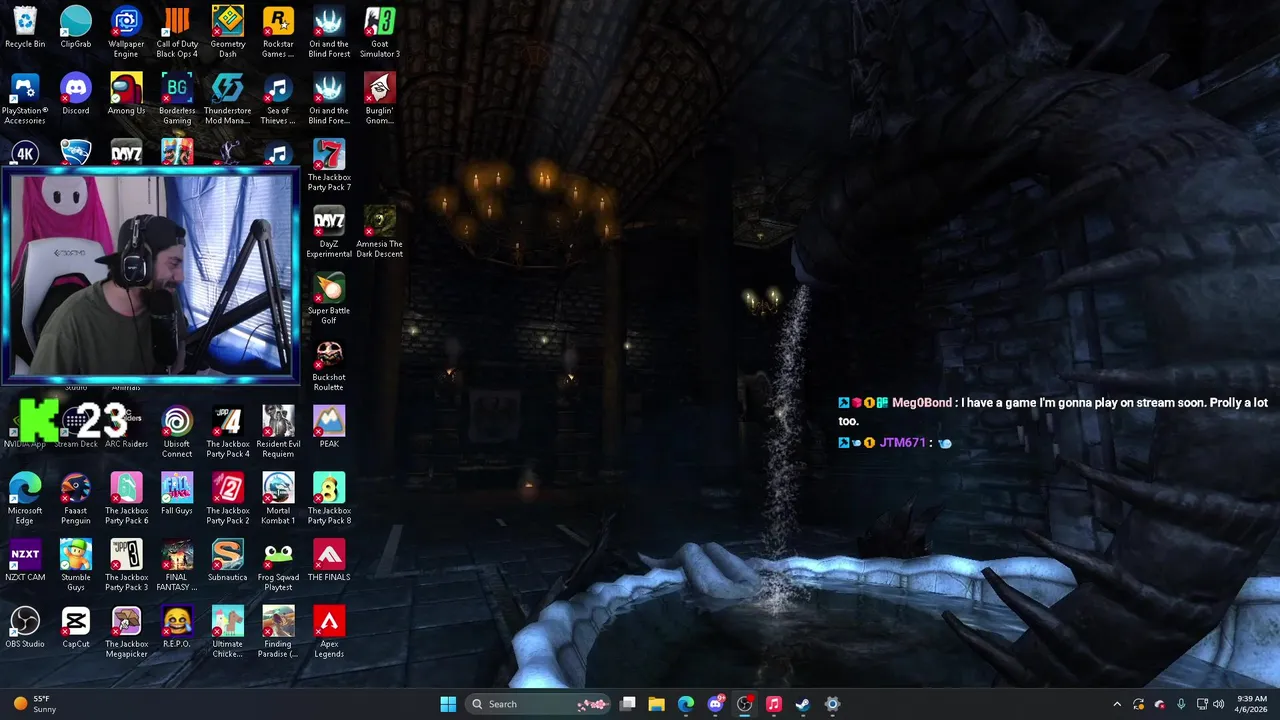Open the Resident Evil Requiem shortcut
Viewport: 1280px width, 720px height.
(x=278, y=432)
